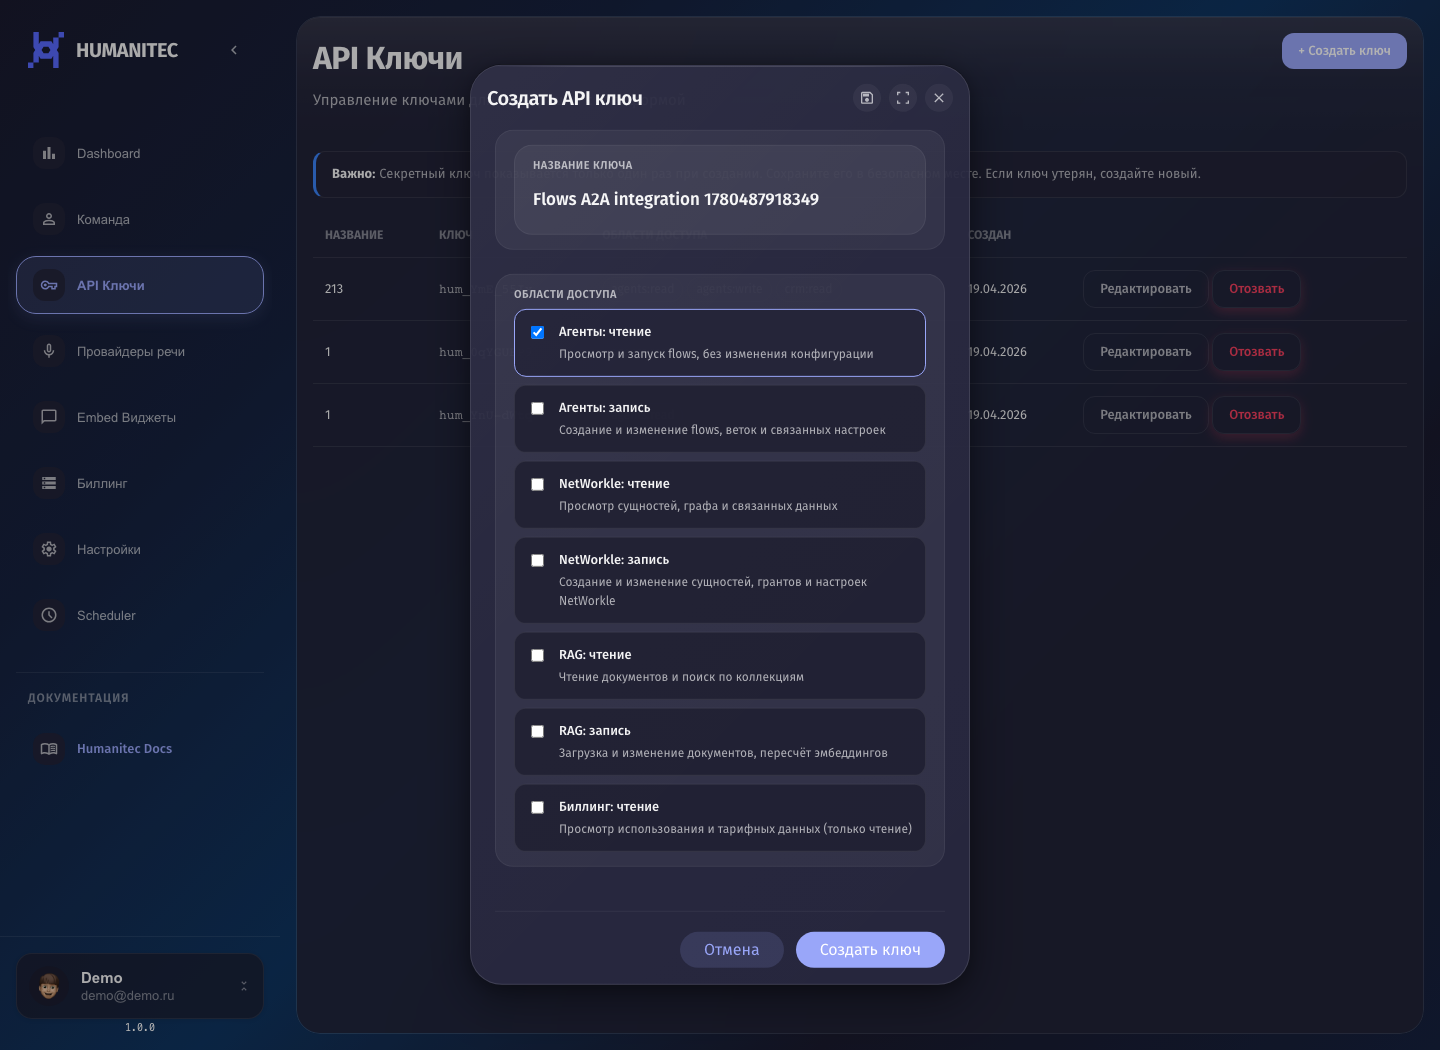Enable the RAG: чтение checkbox
The image size is (1440, 1050).
538,655
